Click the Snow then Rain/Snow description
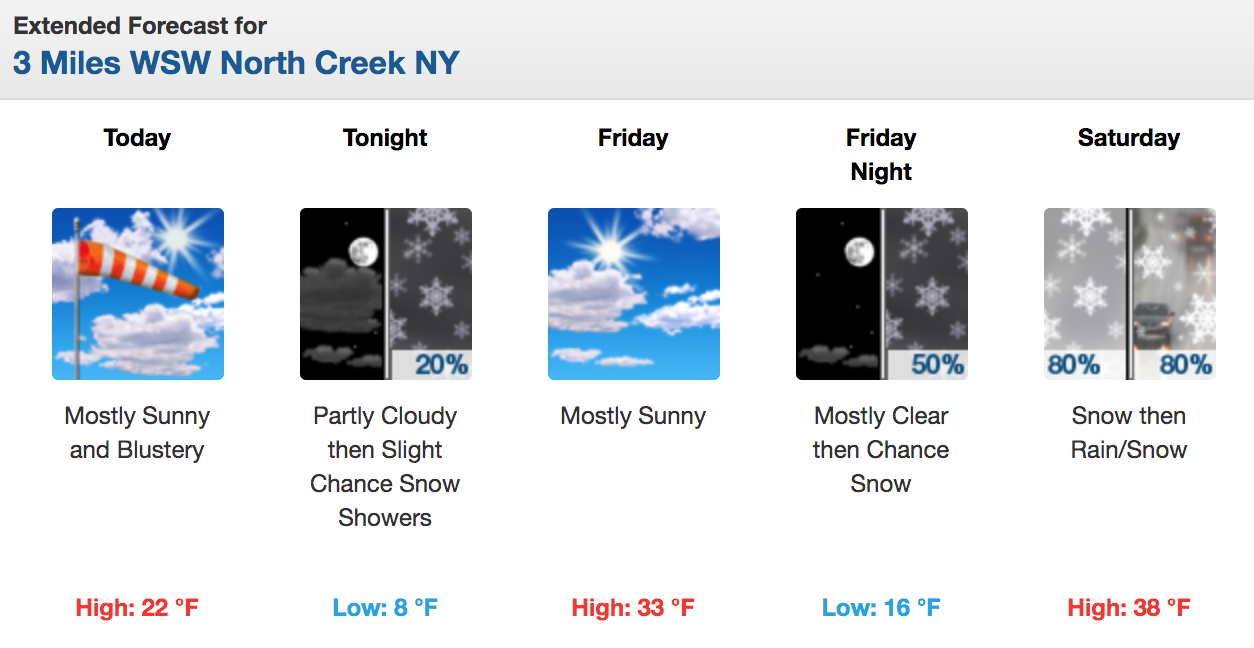1254x648 pixels. point(1129,433)
